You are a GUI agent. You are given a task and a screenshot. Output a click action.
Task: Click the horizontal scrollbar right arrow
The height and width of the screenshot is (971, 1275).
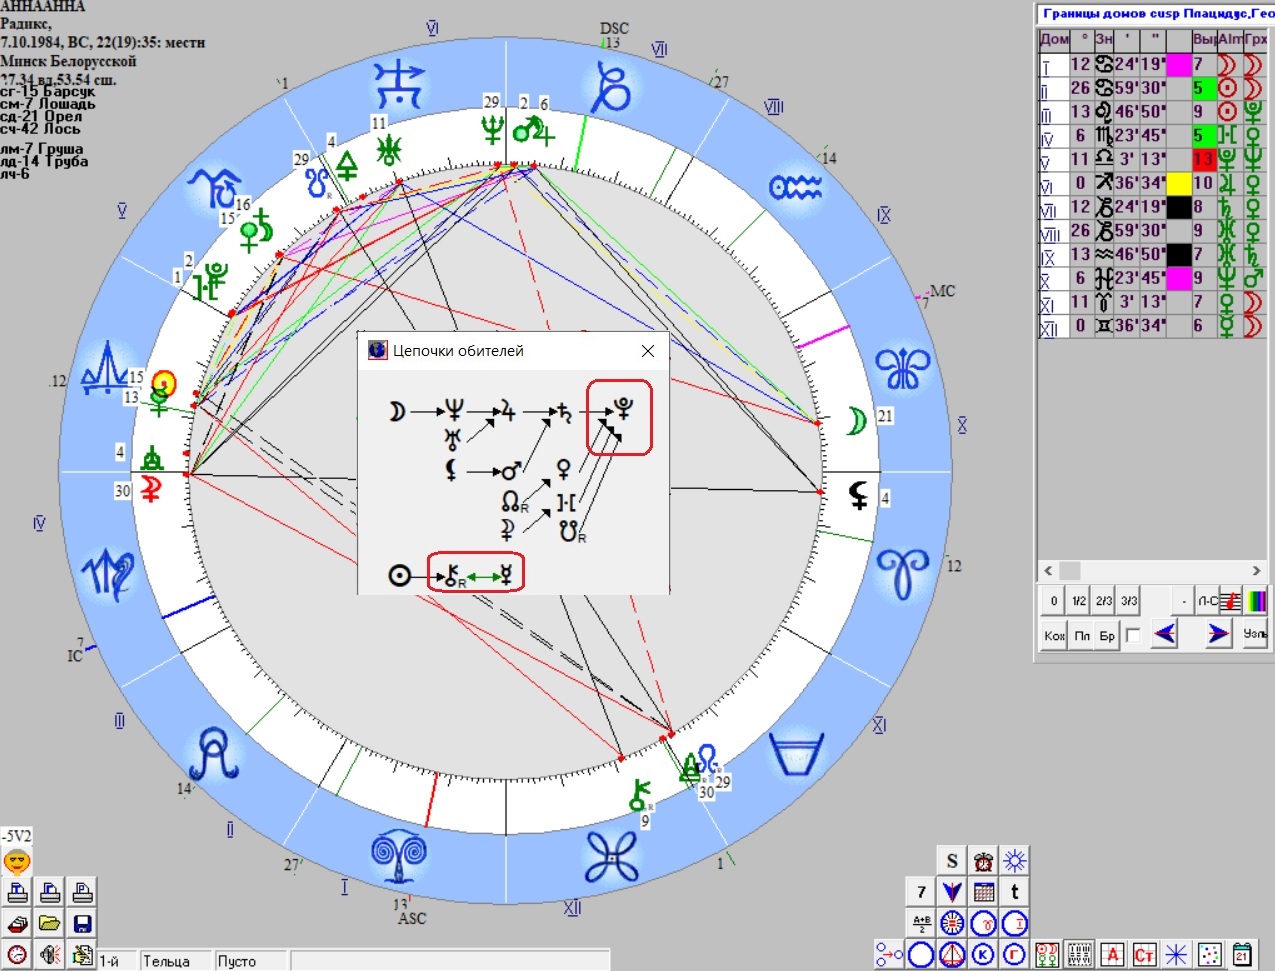point(1256,571)
